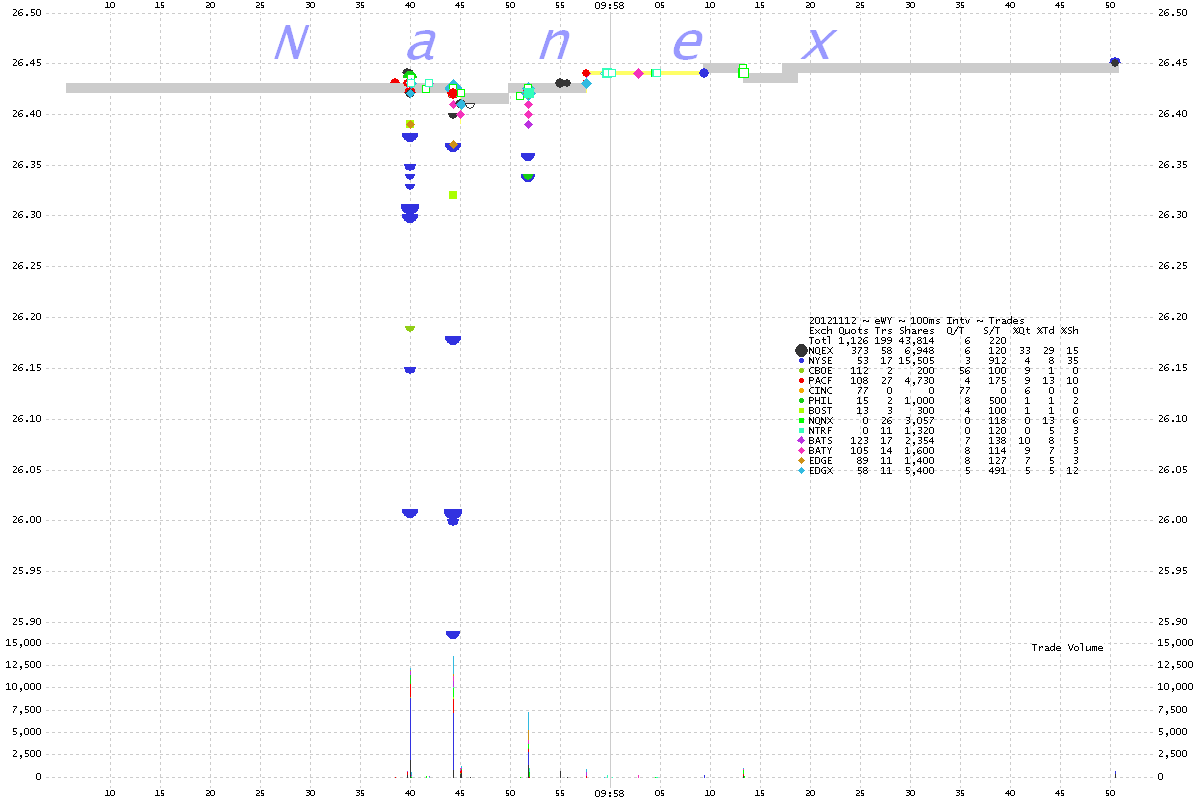Image resolution: width=1200 pixels, height=800 pixels.
Task: Click the 'PACF' exchange name
Action: [x=821, y=381]
